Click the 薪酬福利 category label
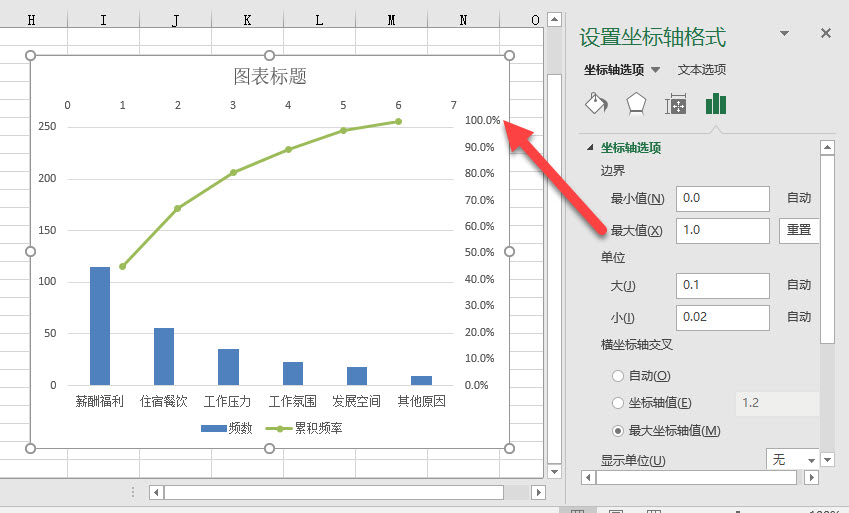Screen dimensions: 849x513 pyautogui.click(x=100, y=401)
